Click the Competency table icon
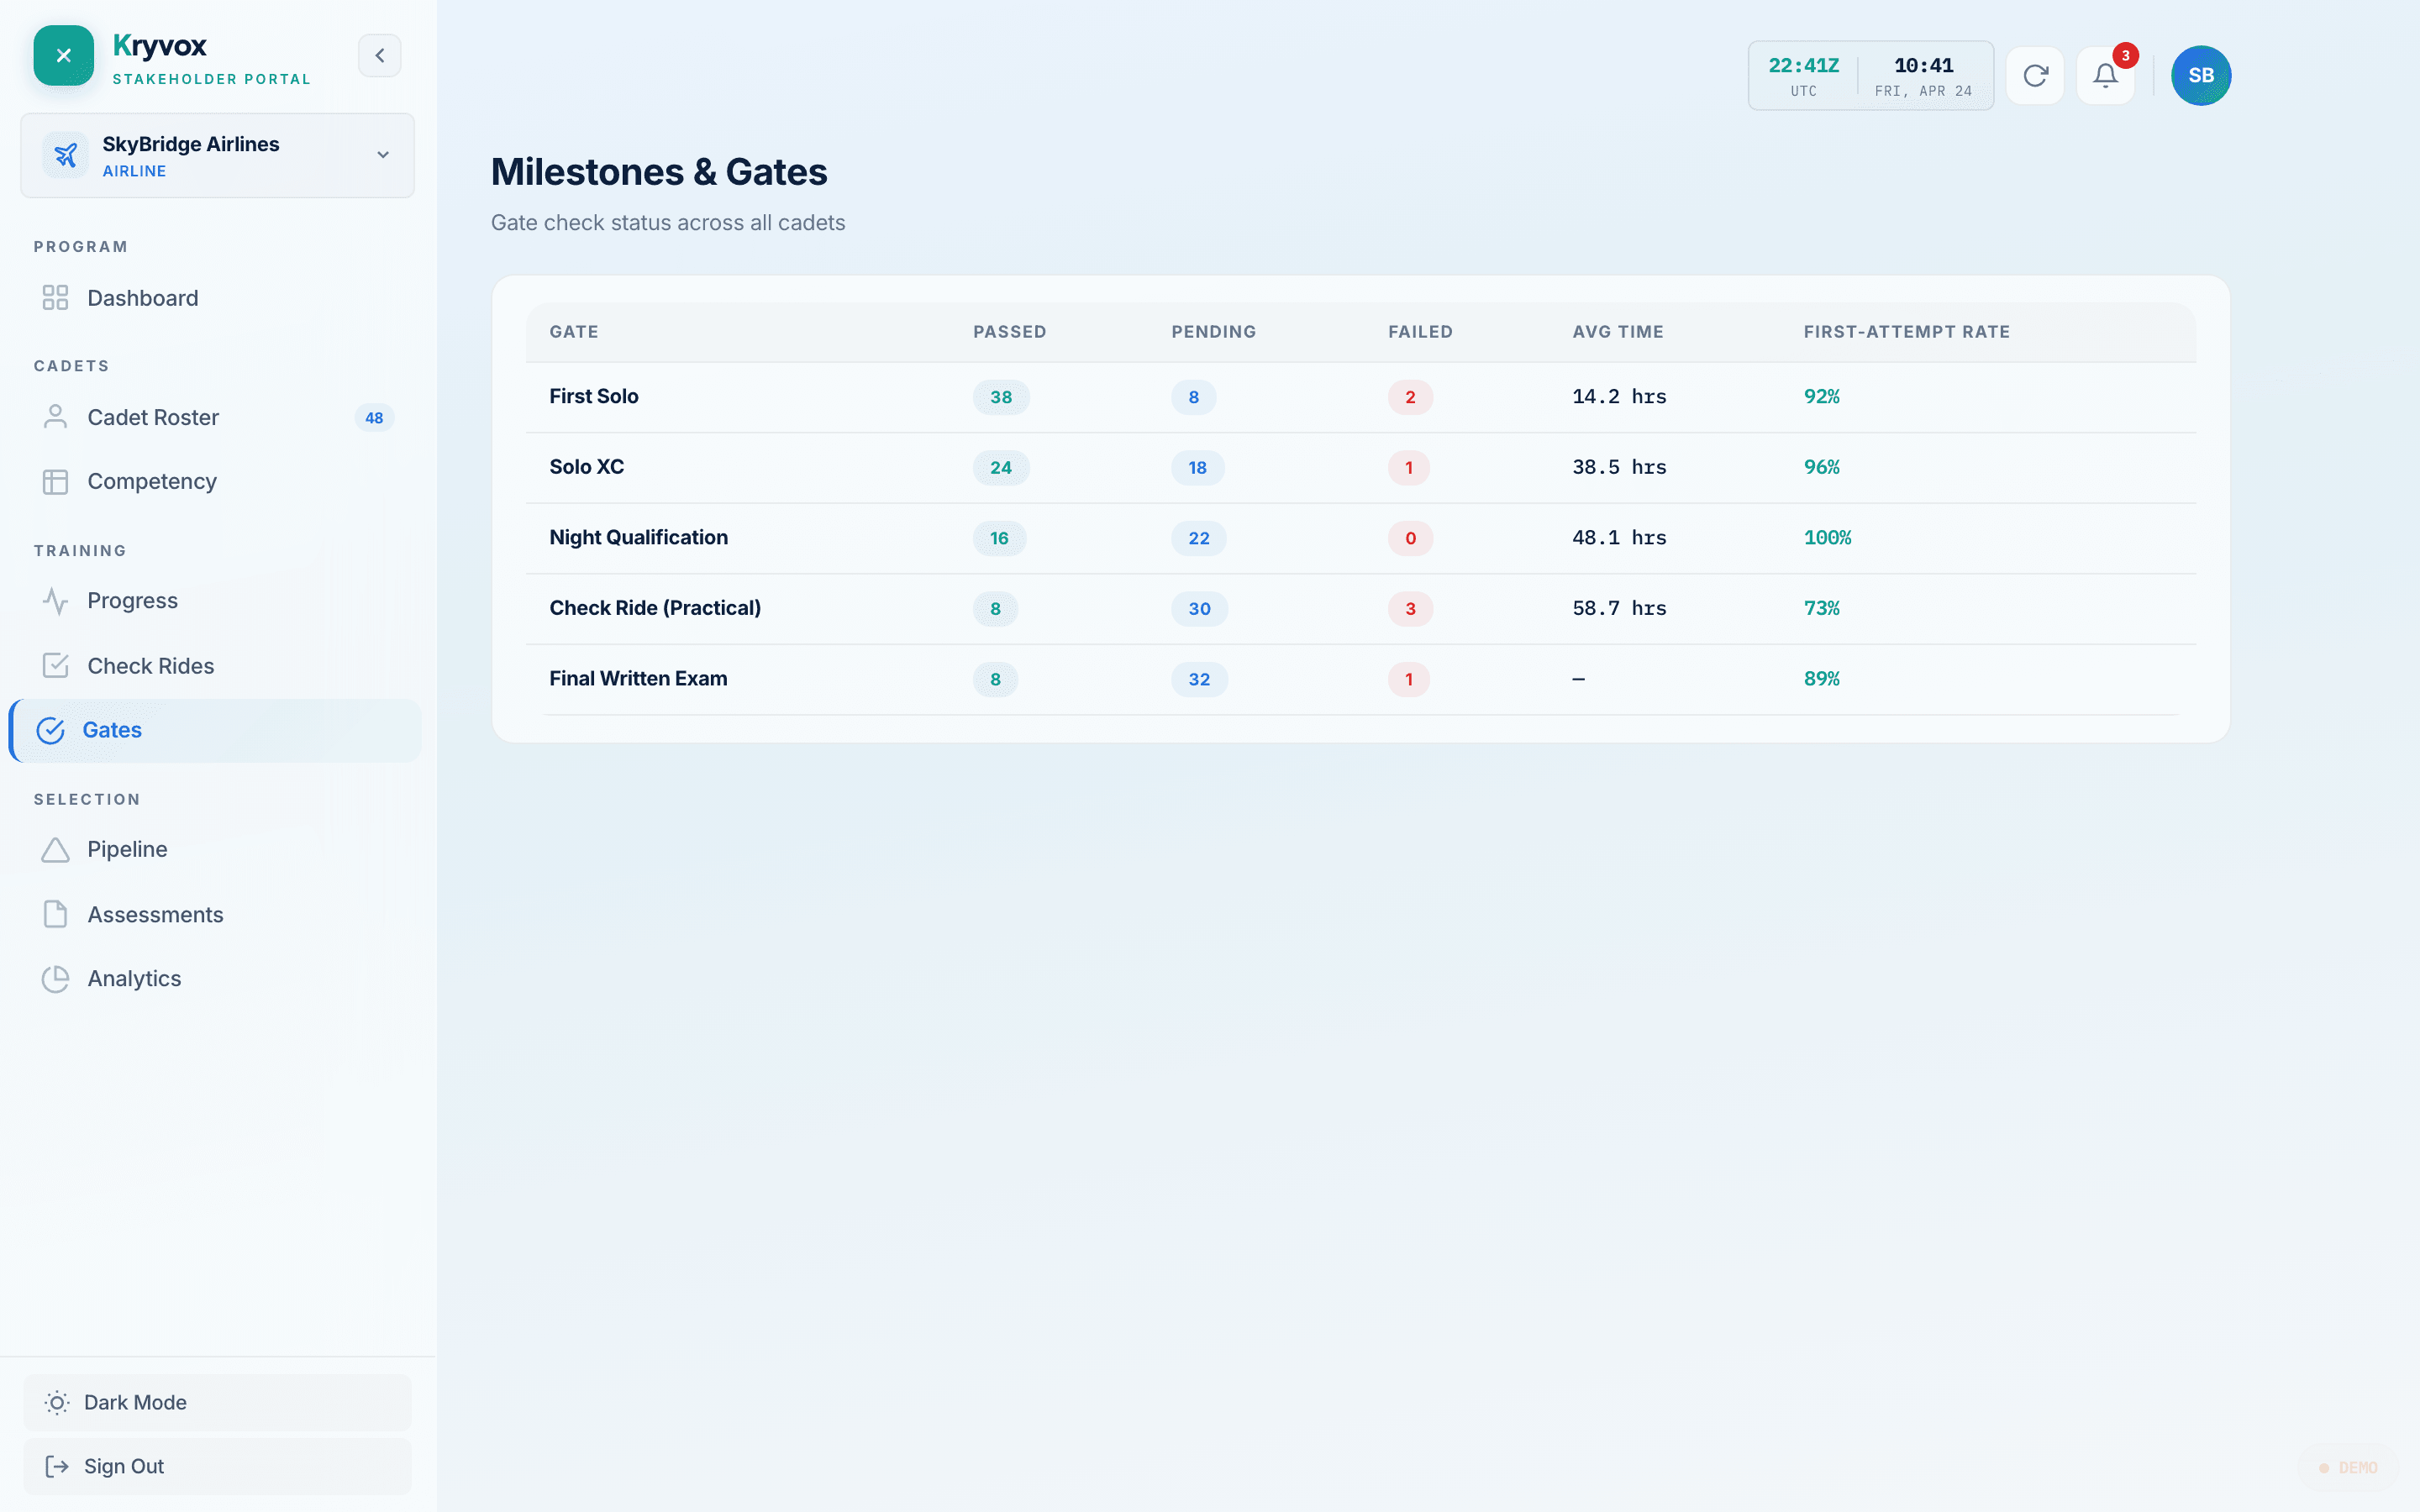 click(55, 482)
